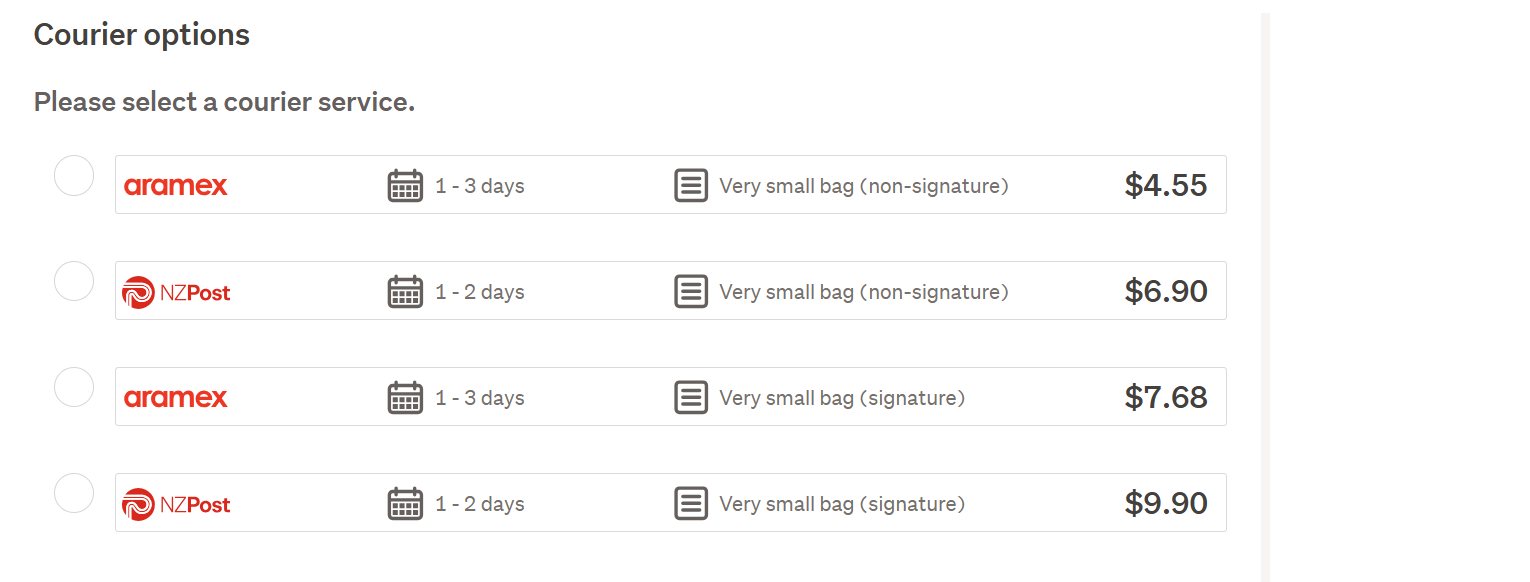The width and height of the screenshot is (1530, 582).
Task: Choose the $7.68 Aramex signature radio button
Action: coord(74,387)
